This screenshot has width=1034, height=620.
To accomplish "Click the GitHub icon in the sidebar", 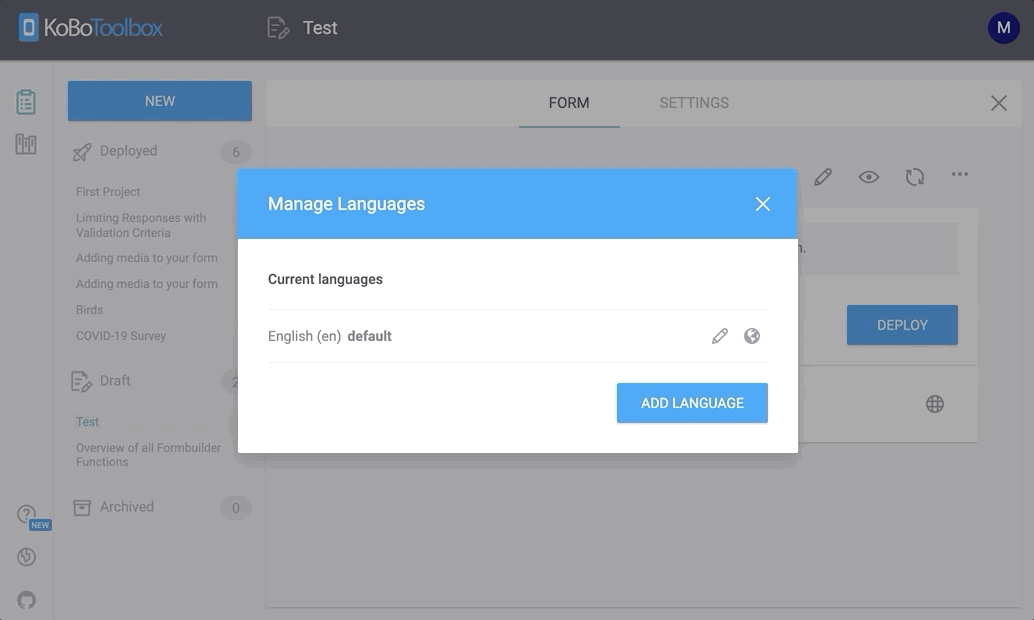I will 27,600.
